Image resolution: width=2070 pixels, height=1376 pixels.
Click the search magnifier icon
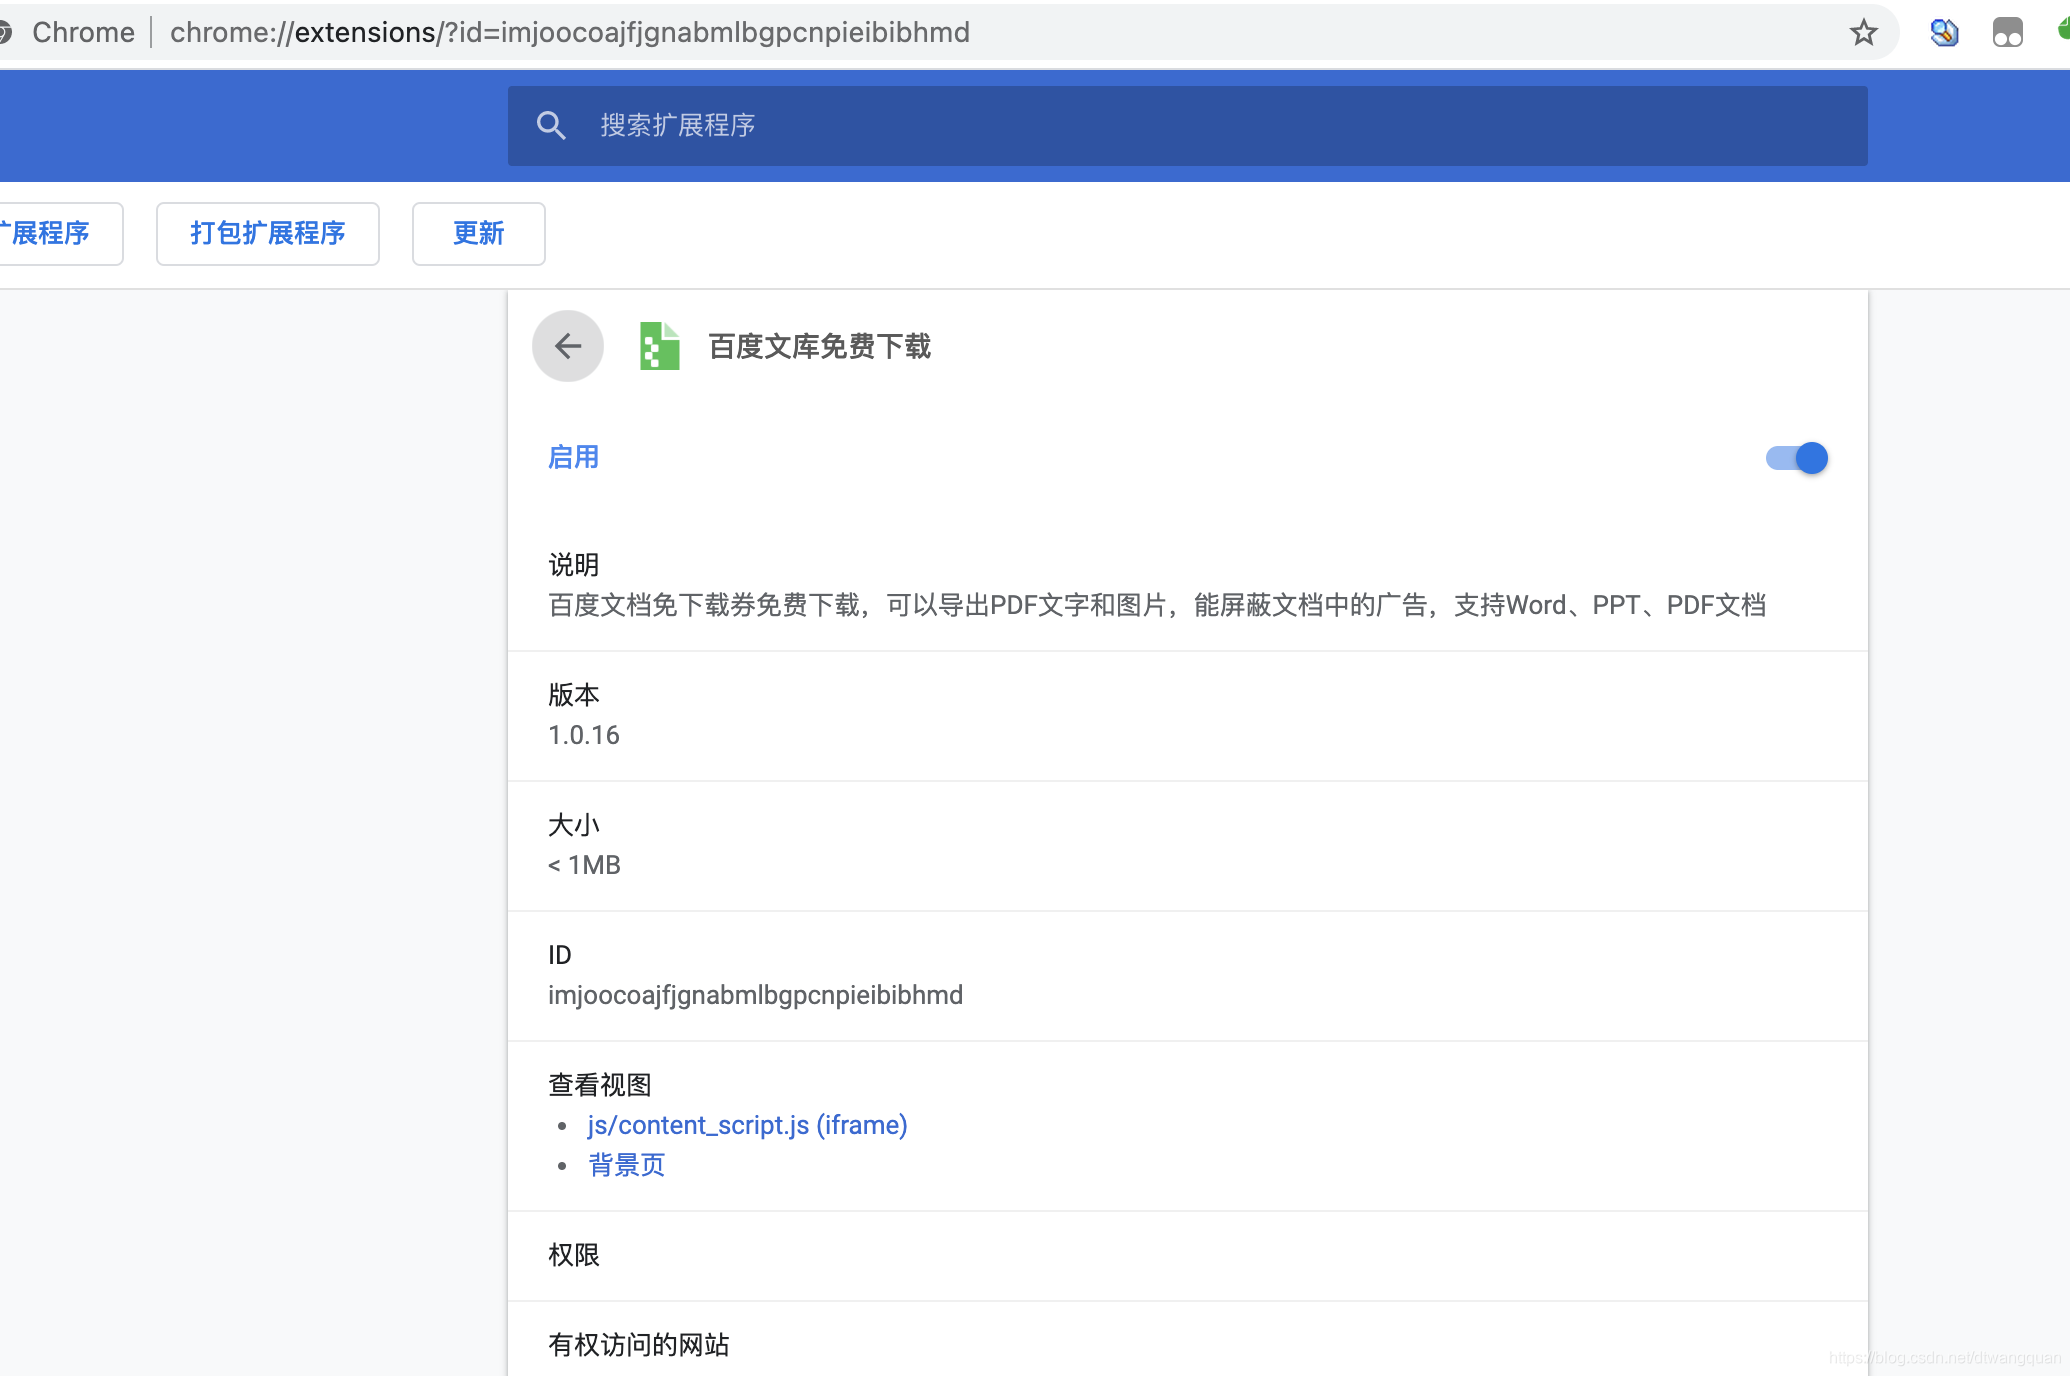point(551,125)
